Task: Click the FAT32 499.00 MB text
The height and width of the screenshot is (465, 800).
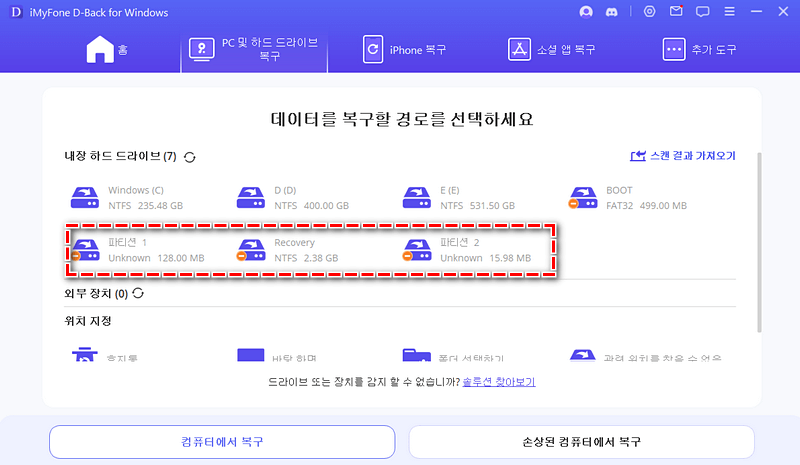Action: coord(646,206)
